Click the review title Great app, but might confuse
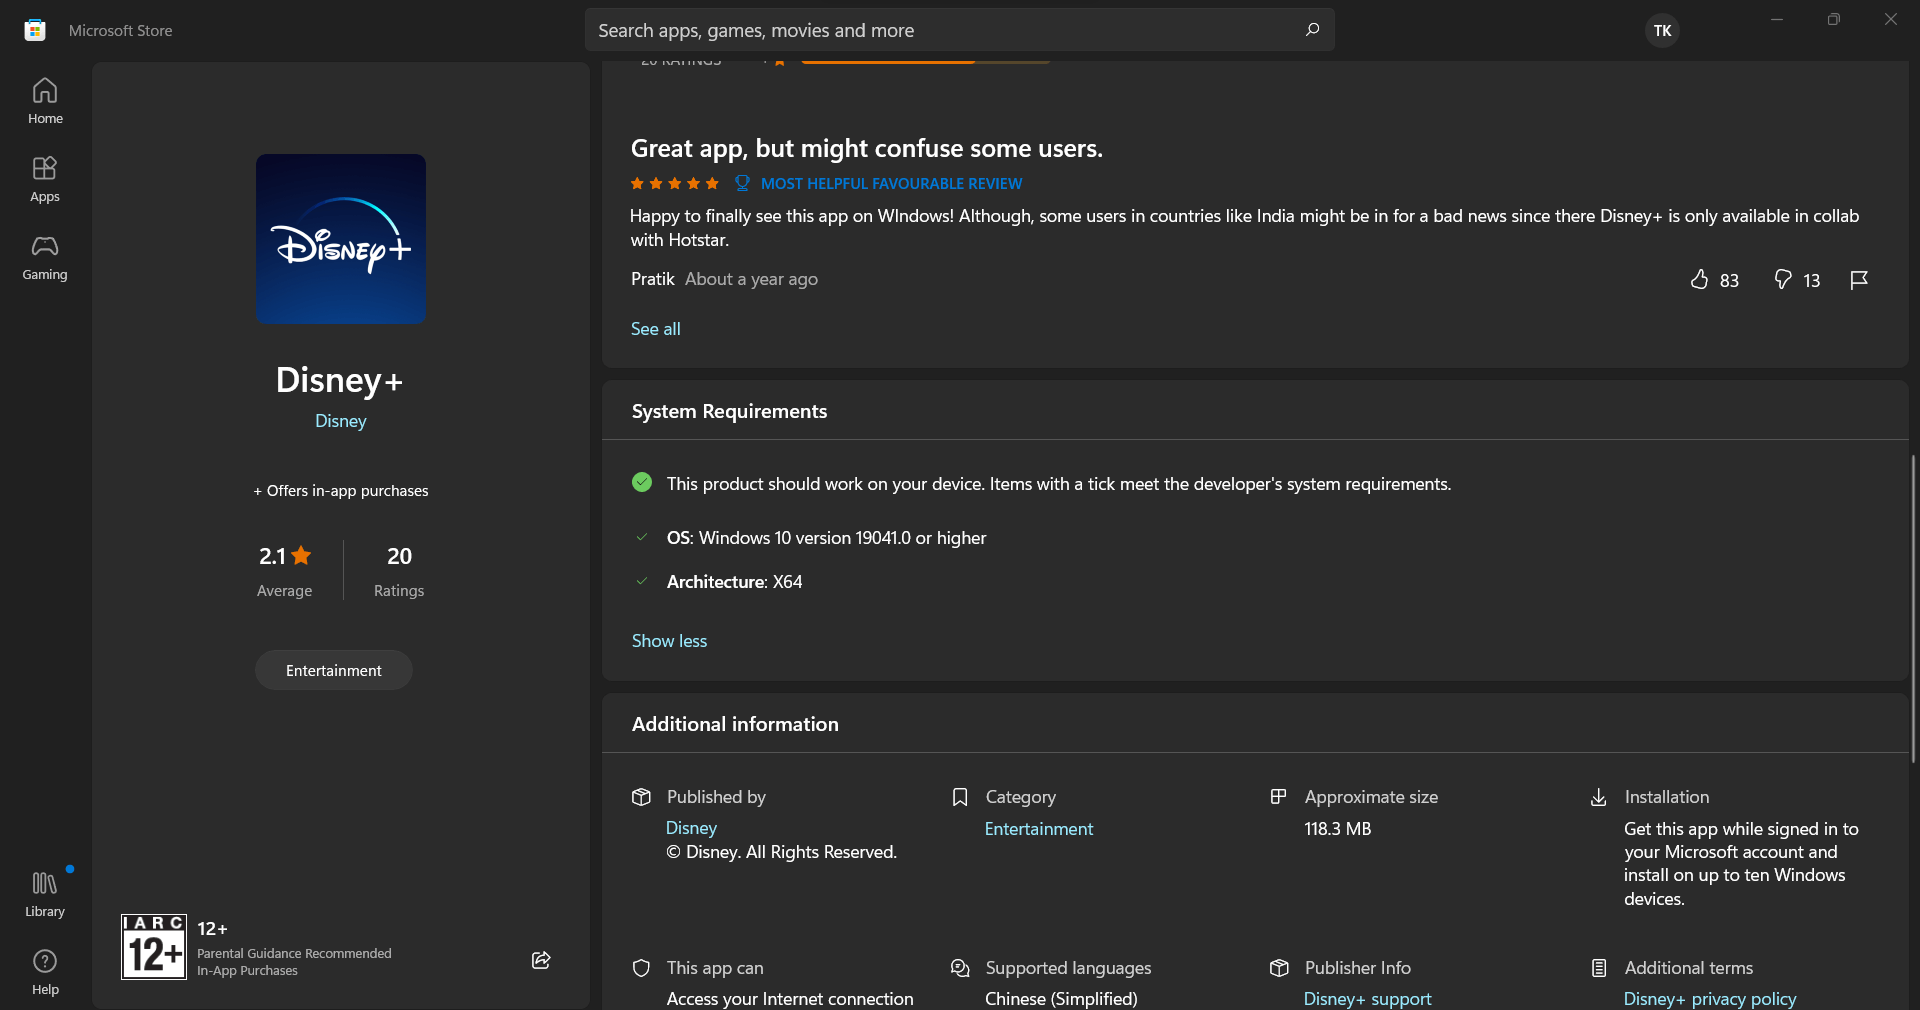Viewport: 1920px width, 1010px height. (866, 148)
